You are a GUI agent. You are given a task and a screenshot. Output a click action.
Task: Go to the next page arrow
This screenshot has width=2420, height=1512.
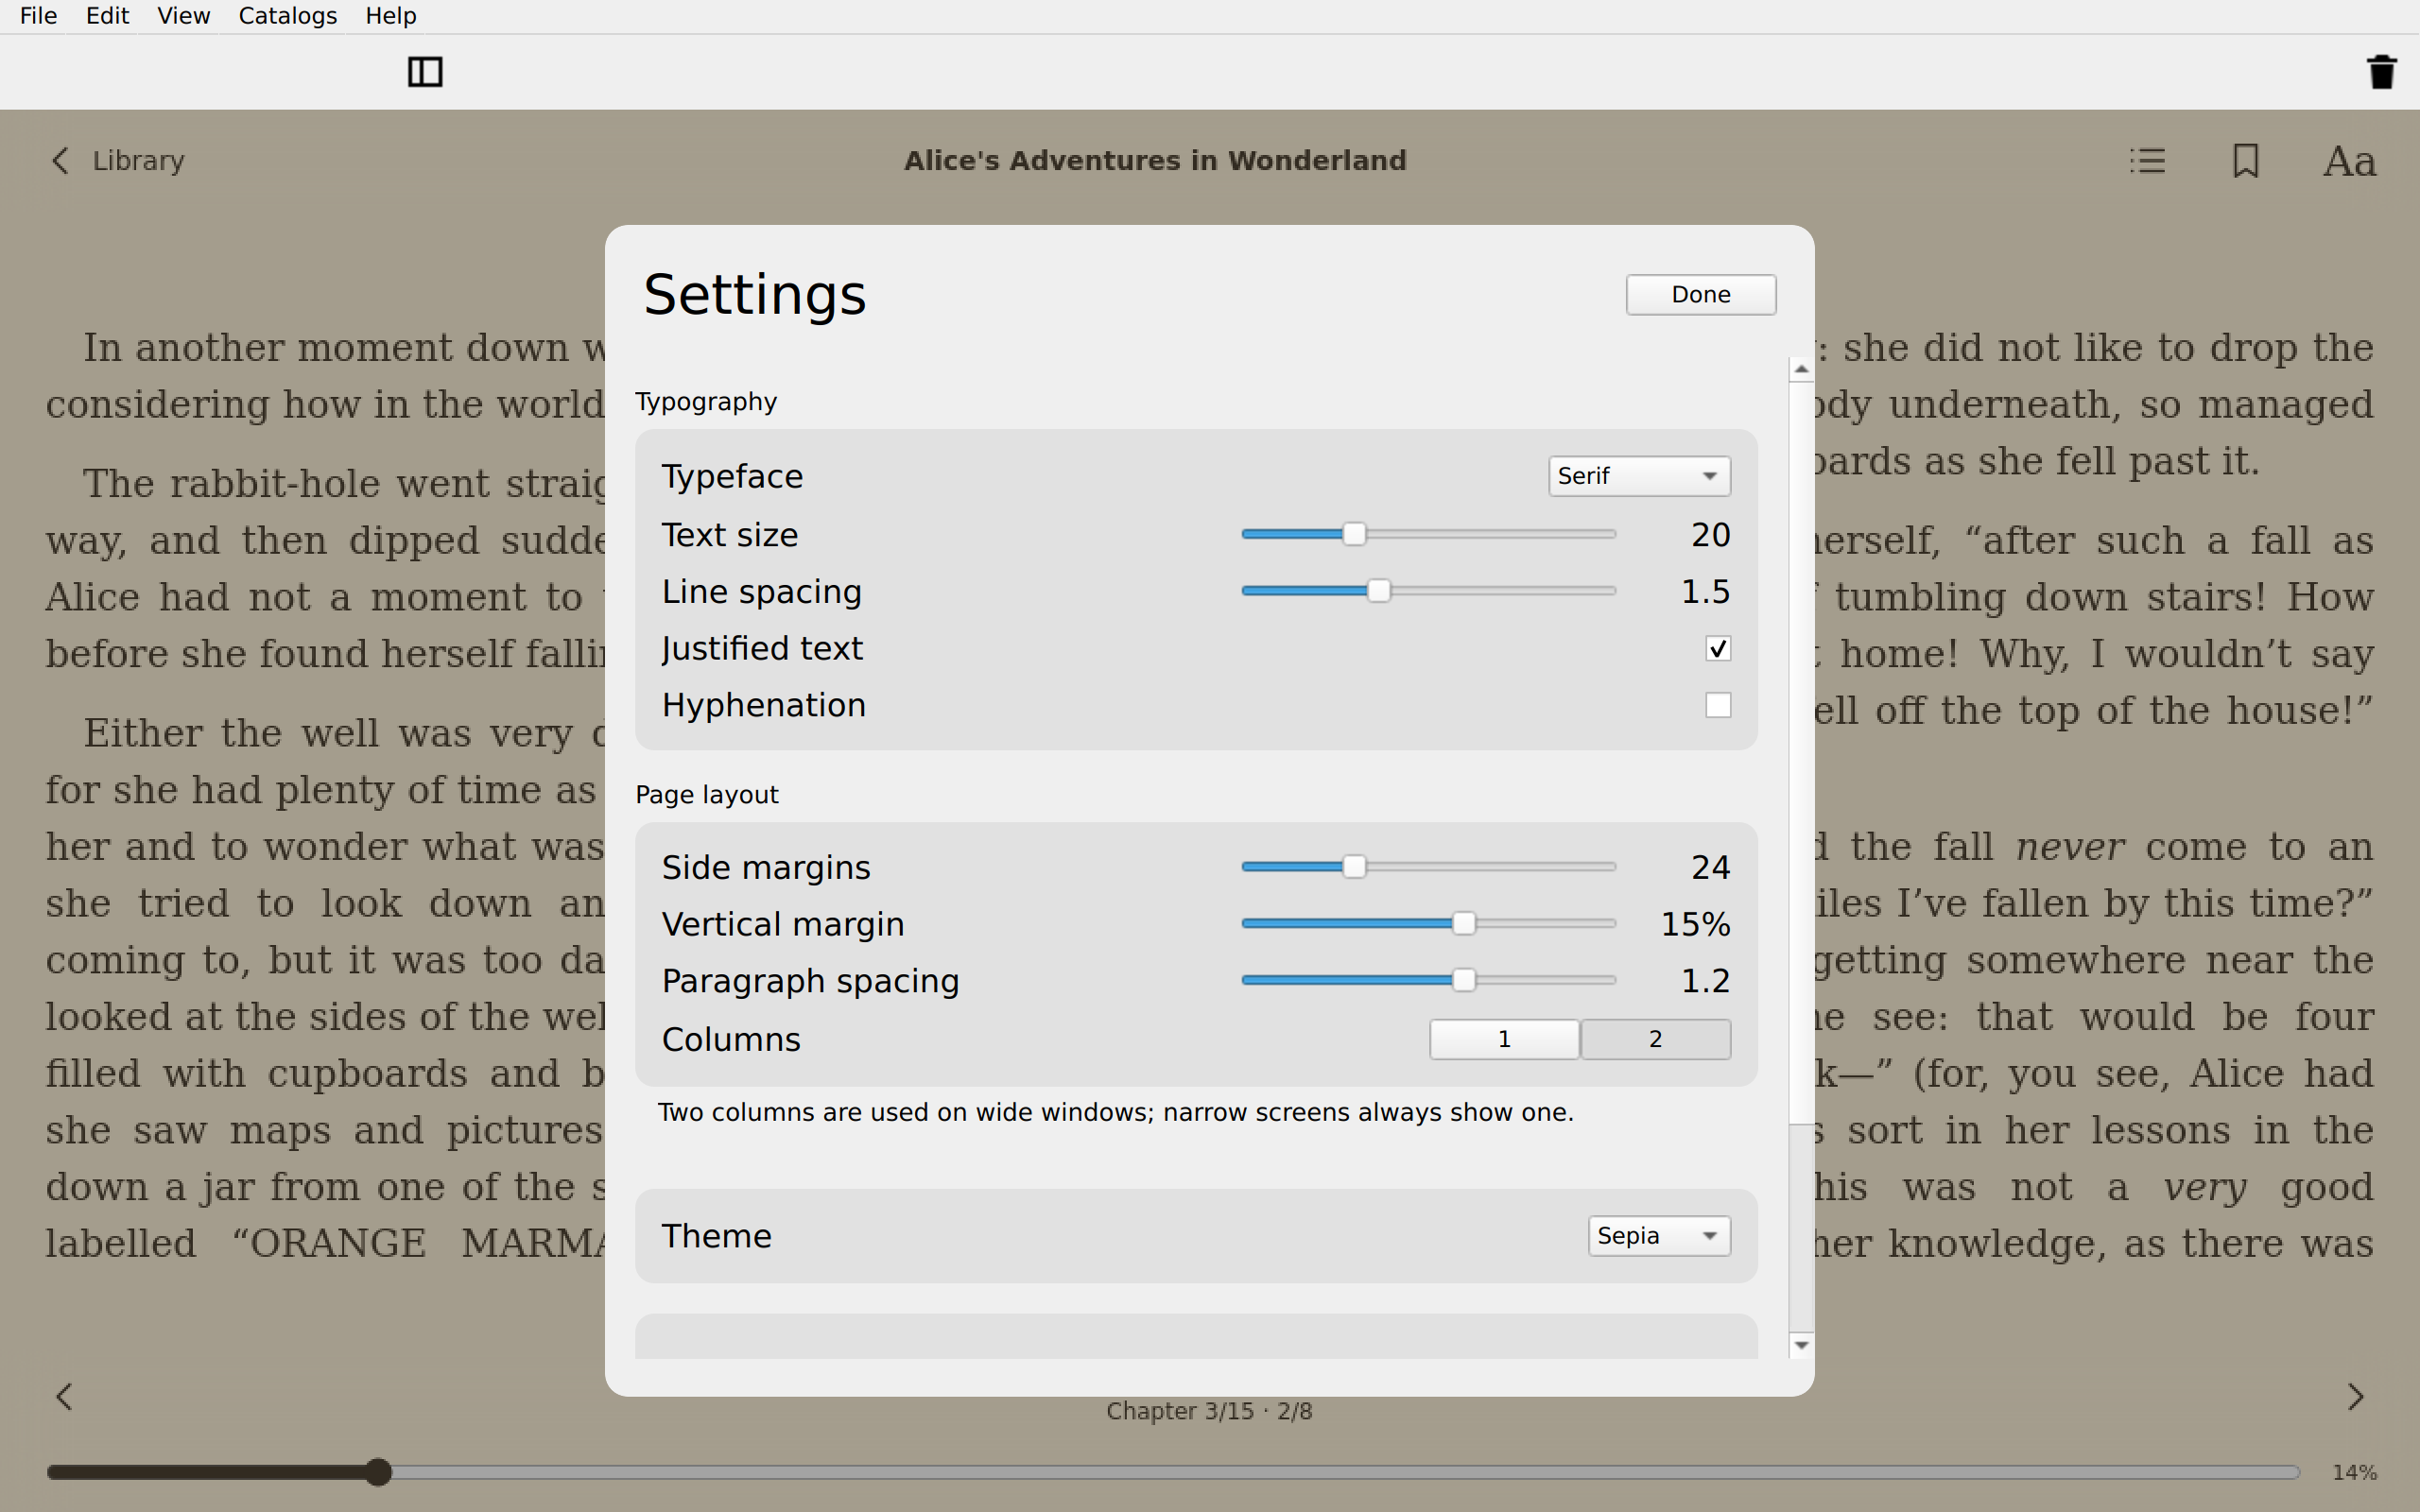click(x=2356, y=1396)
